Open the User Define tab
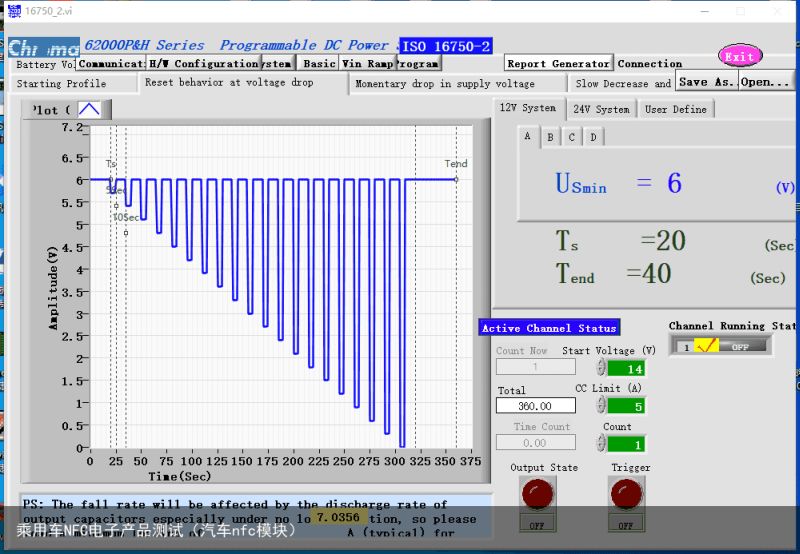 pyautogui.click(x=676, y=109)
